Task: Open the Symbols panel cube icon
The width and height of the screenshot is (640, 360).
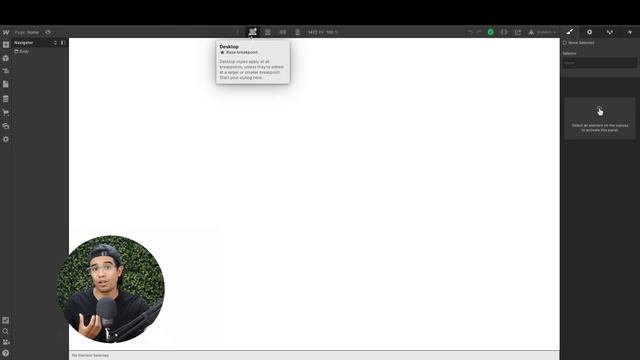Action: (6, 58)
